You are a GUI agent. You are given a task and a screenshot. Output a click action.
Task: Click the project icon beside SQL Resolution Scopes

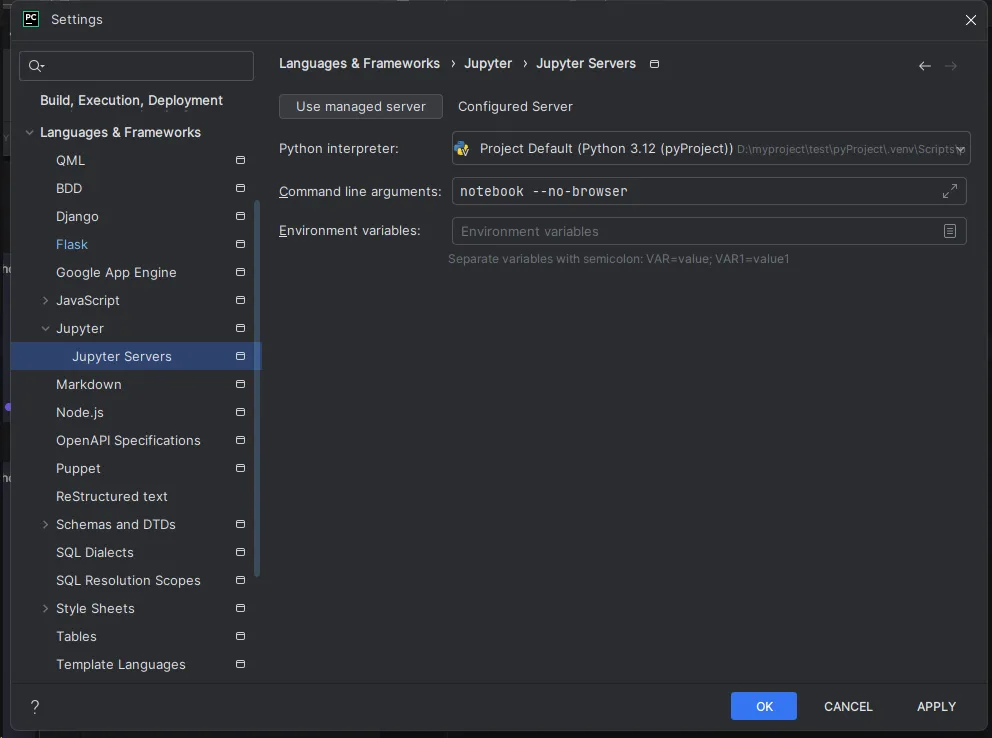point(240,580)
